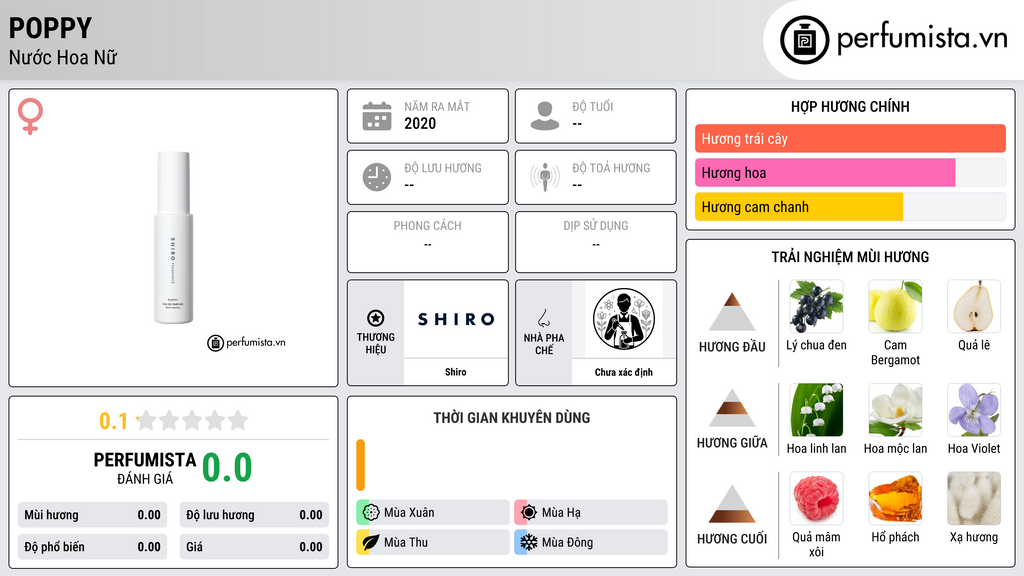Viewport: 1024px width, 576px height.
Task: Click the 2020 release year value
Action: (x=420, y=123)
